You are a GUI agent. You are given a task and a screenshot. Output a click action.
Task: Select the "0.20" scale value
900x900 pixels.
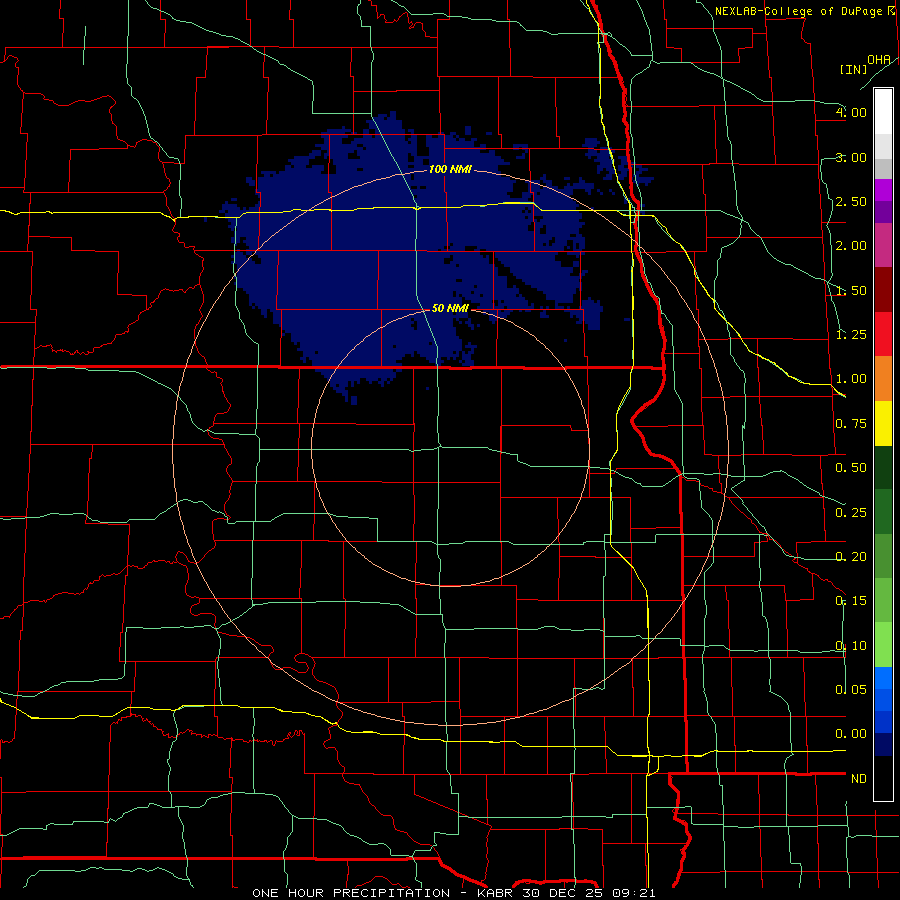point(851,557)
